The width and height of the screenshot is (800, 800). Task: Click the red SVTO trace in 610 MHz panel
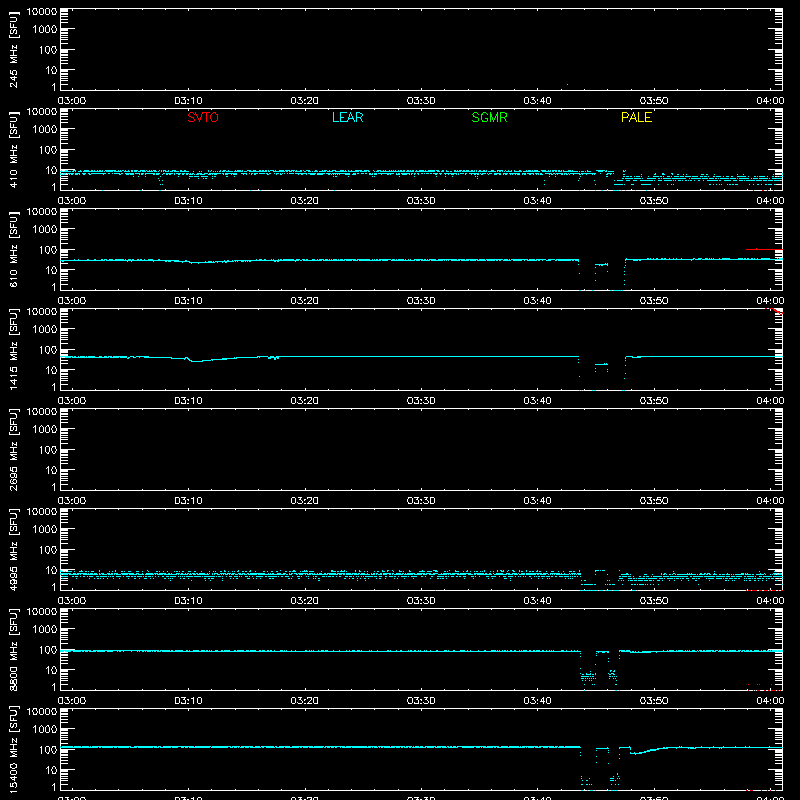click(x=764, y=249)
